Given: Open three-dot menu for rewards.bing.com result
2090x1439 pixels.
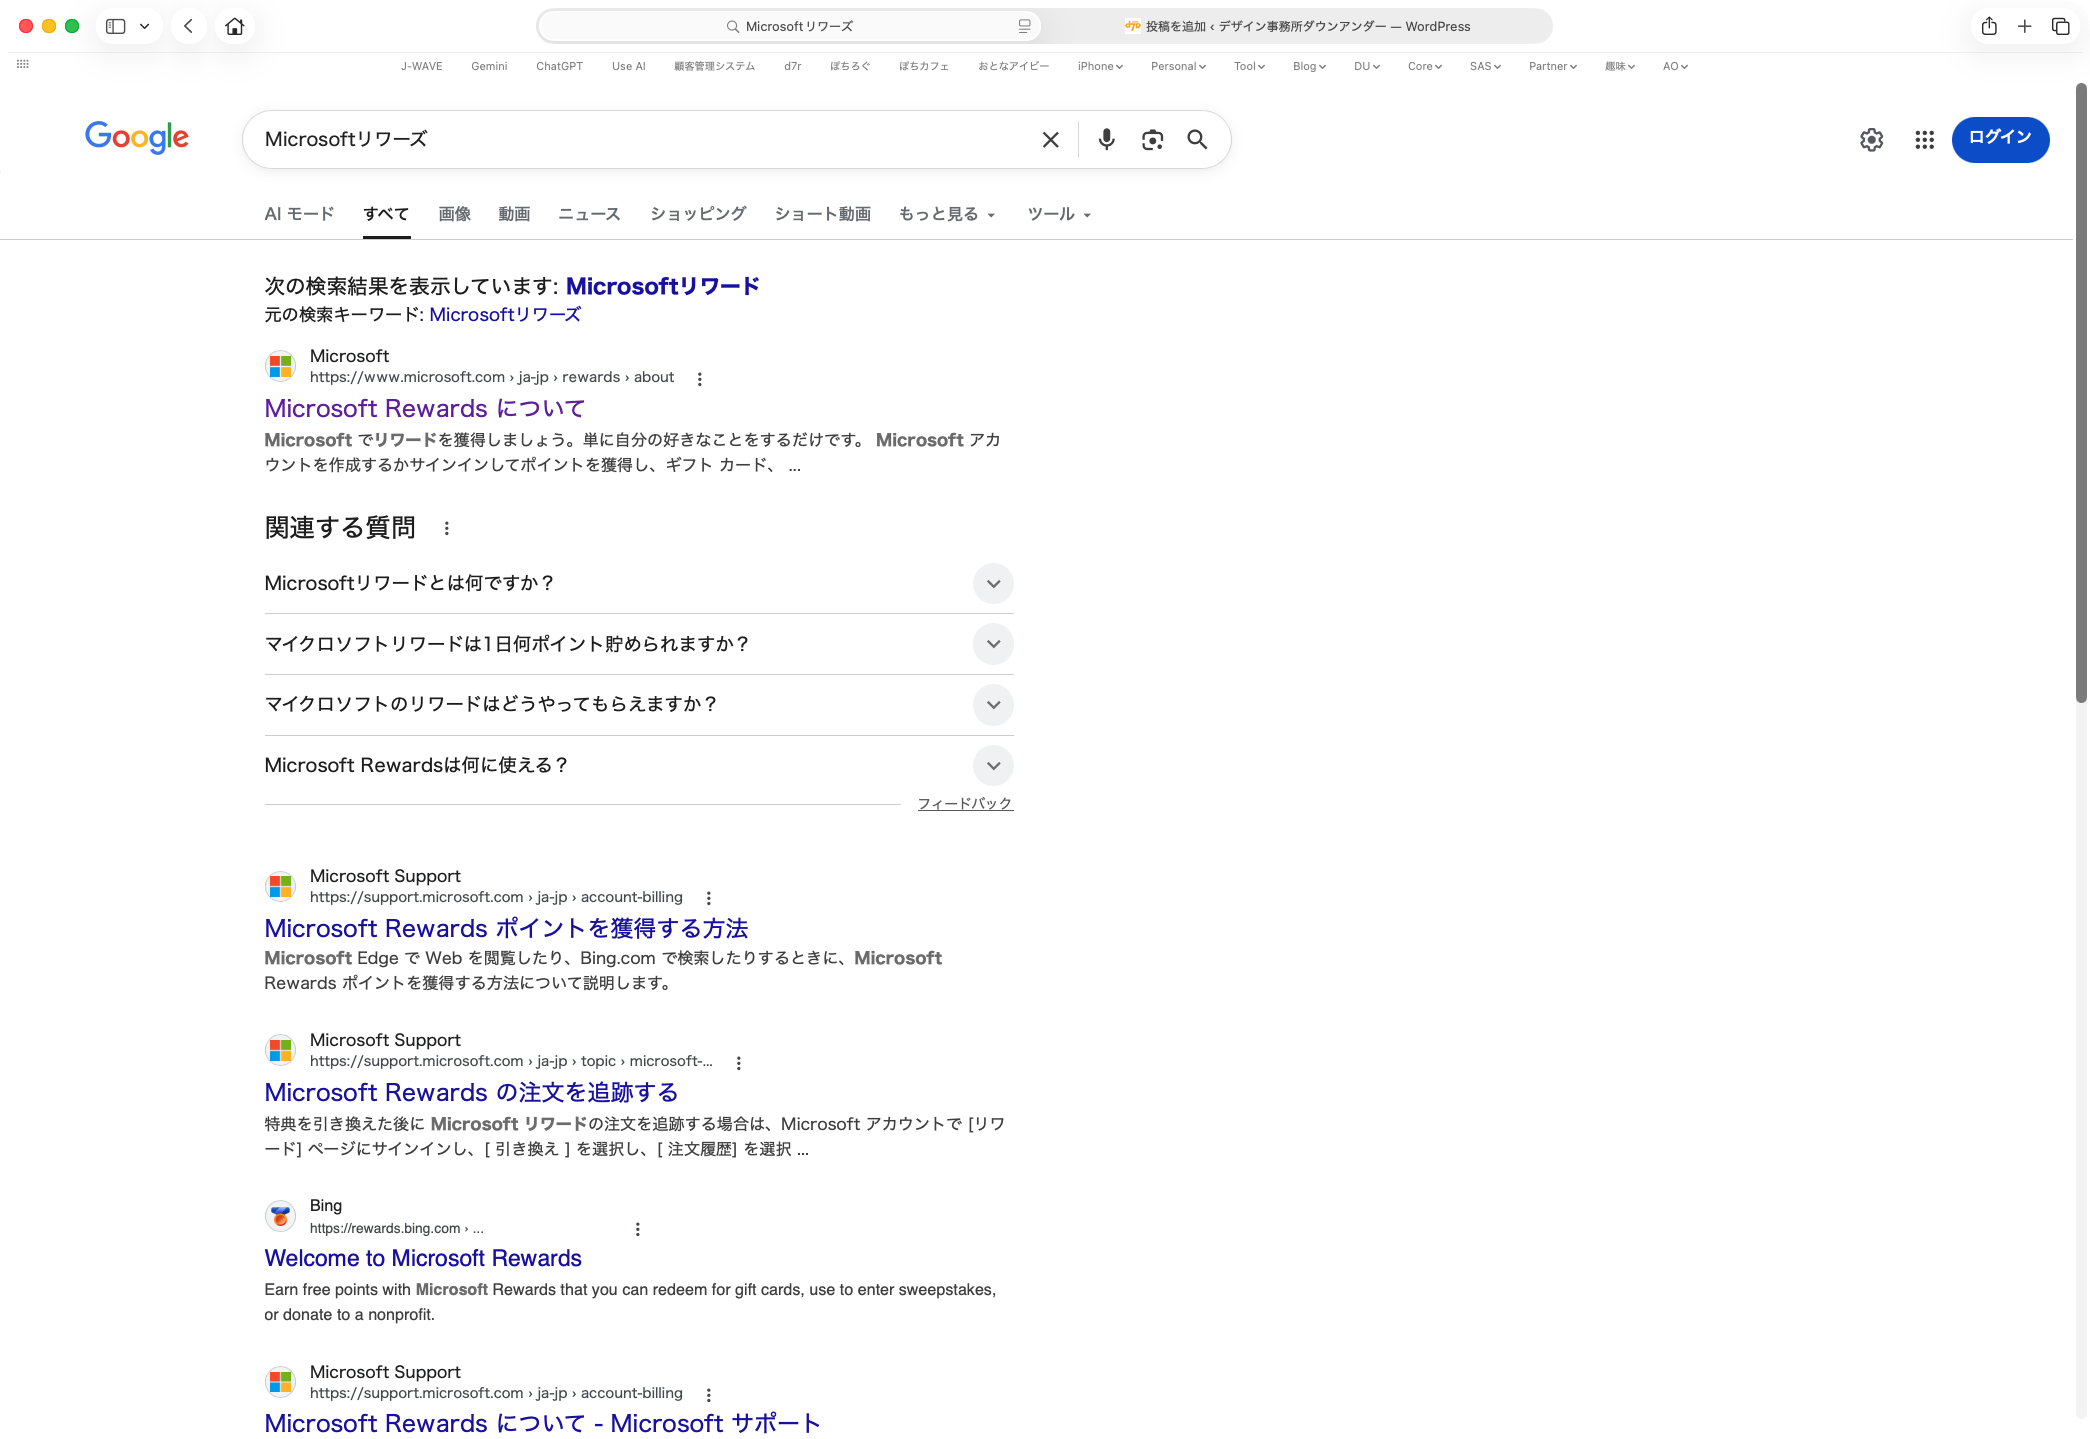Looking at the screenshot, I should click(x=638, y=1229).
